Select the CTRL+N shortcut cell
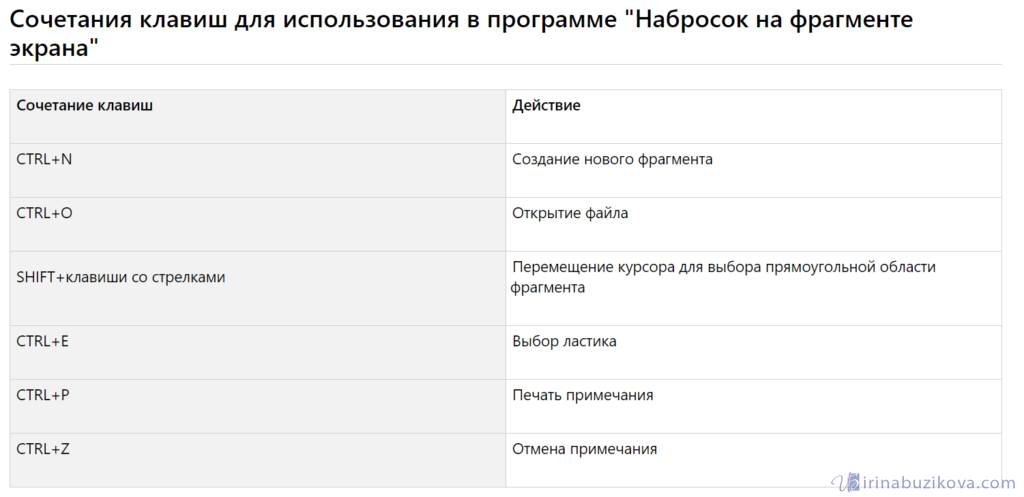Viewport: 1024px width, 497px height. [45, 159]
